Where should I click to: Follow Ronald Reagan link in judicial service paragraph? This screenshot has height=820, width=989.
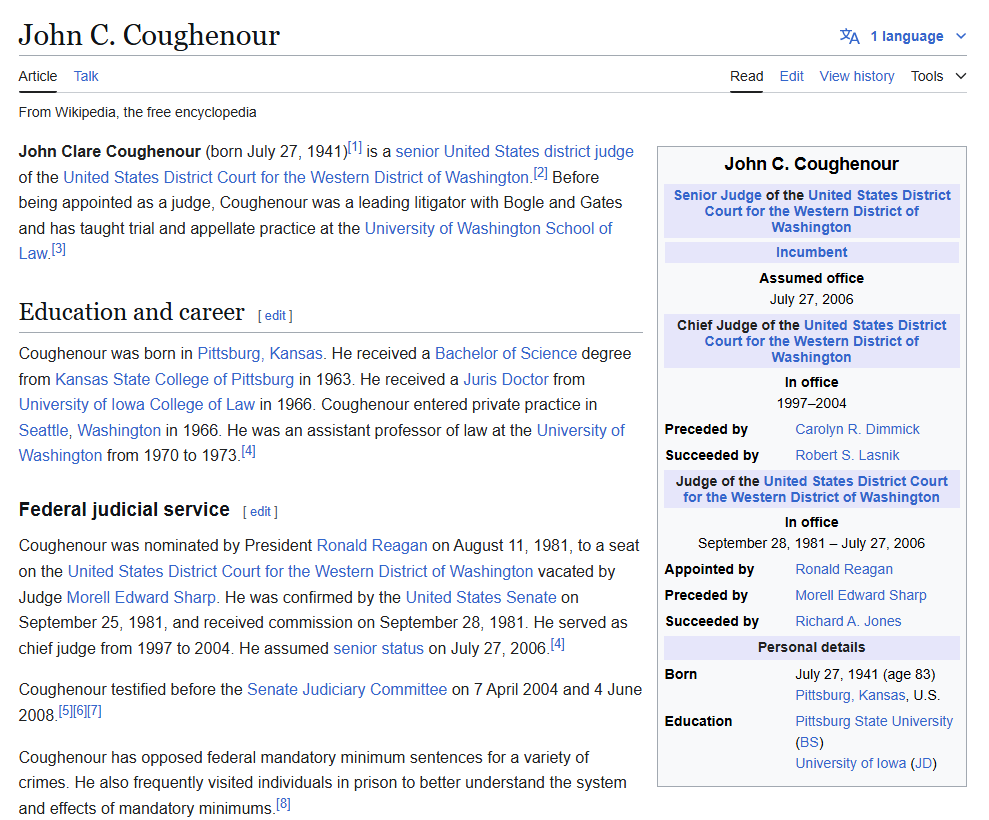pos(372,545)
